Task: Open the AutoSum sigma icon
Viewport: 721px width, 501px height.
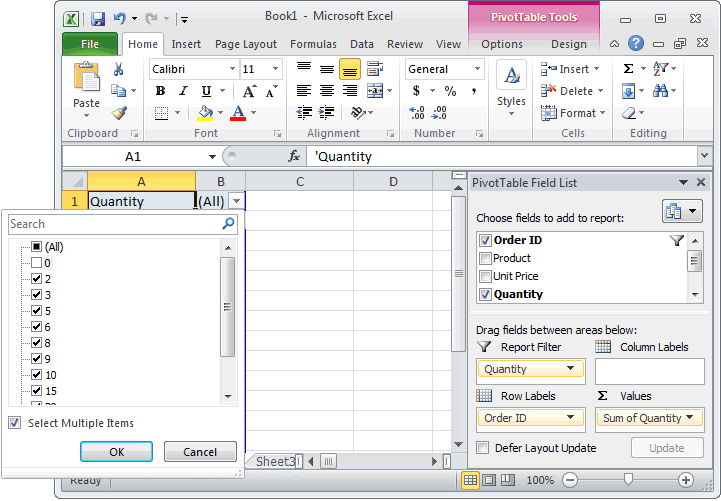Action: [x=628, y=69]
